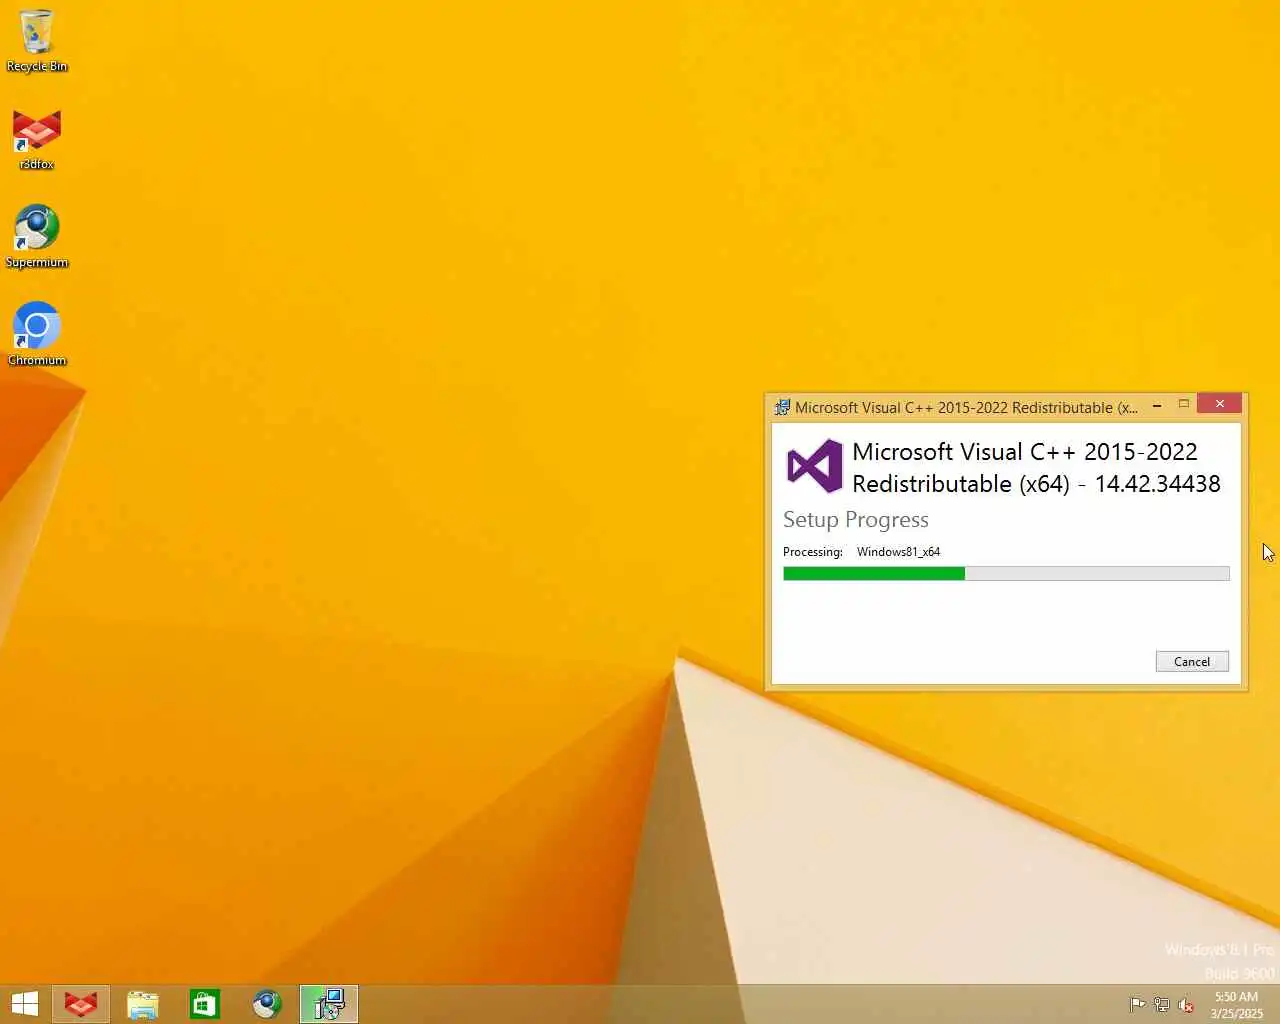Click the installer setup taskbar icon
The width and height of the screenshot is (1280, 1024).
click(329, 1004)
